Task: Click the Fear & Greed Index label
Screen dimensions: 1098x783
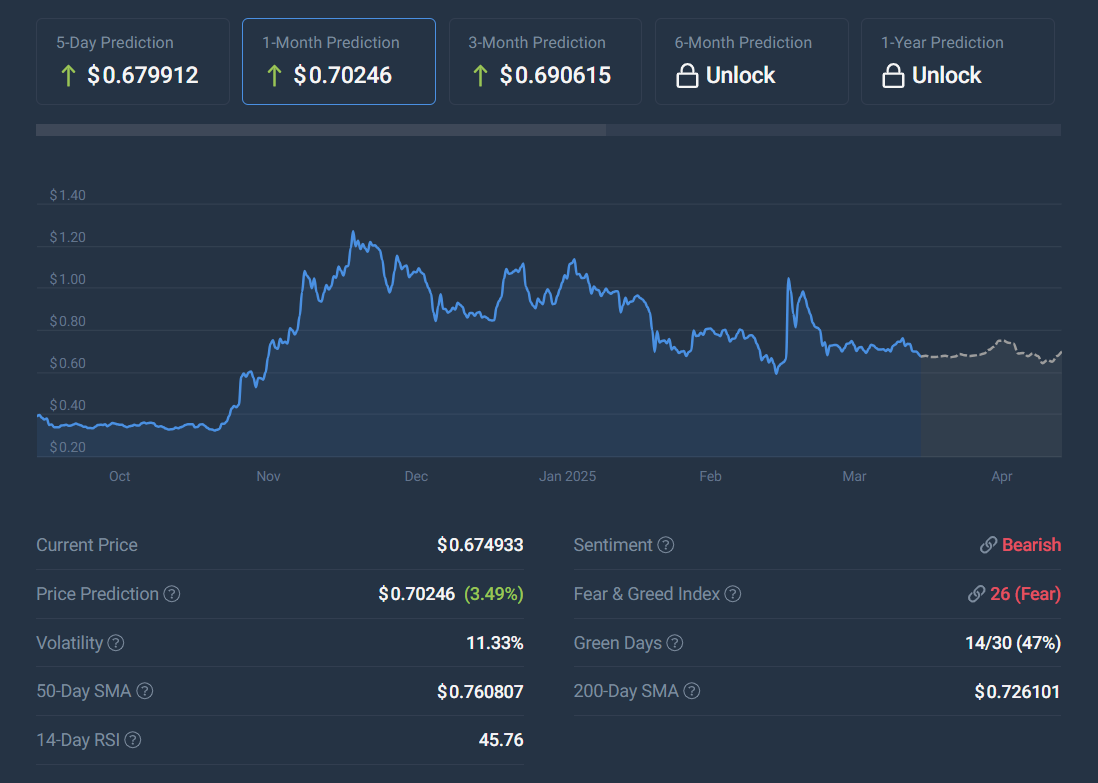Action: tap(646, 594)
